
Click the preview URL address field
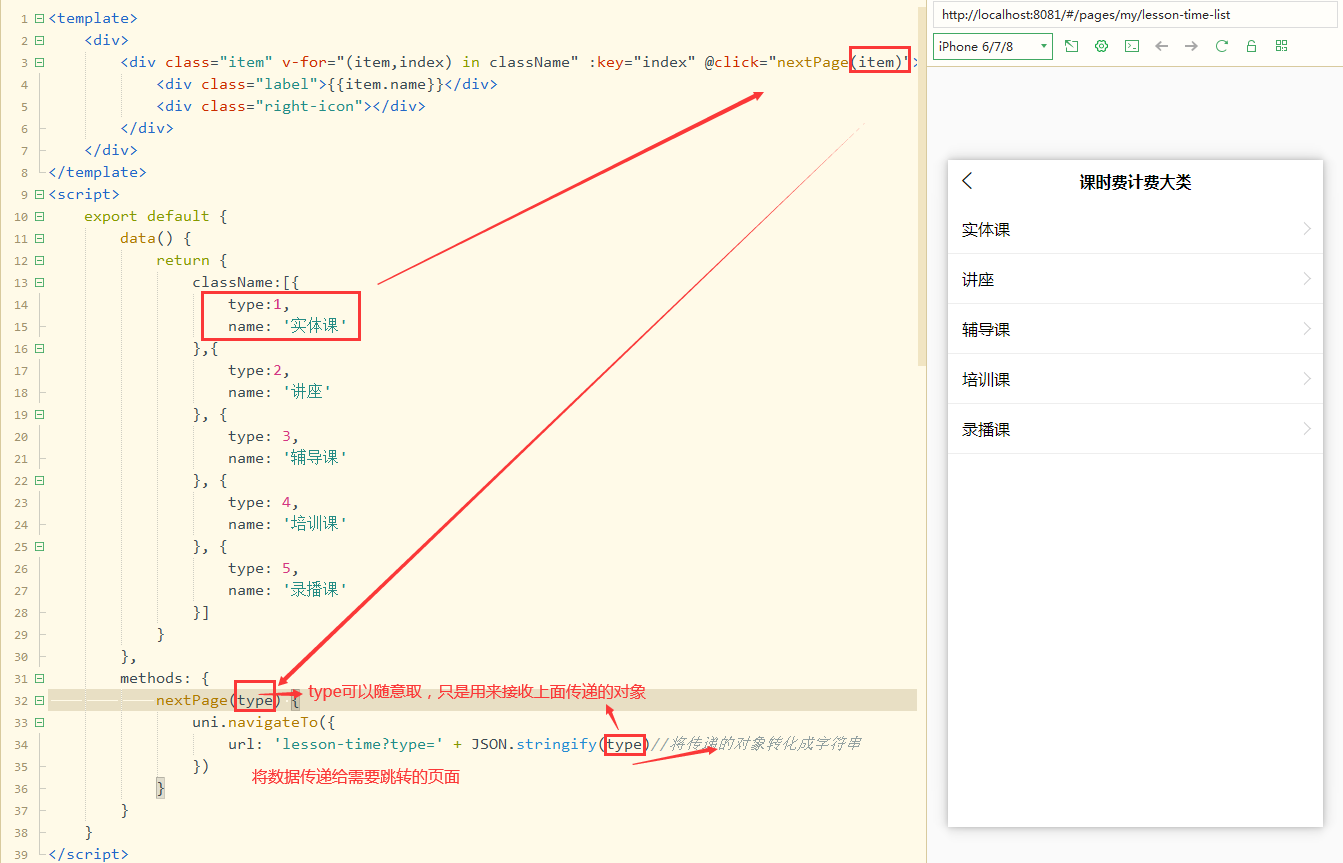(1135, 15)
